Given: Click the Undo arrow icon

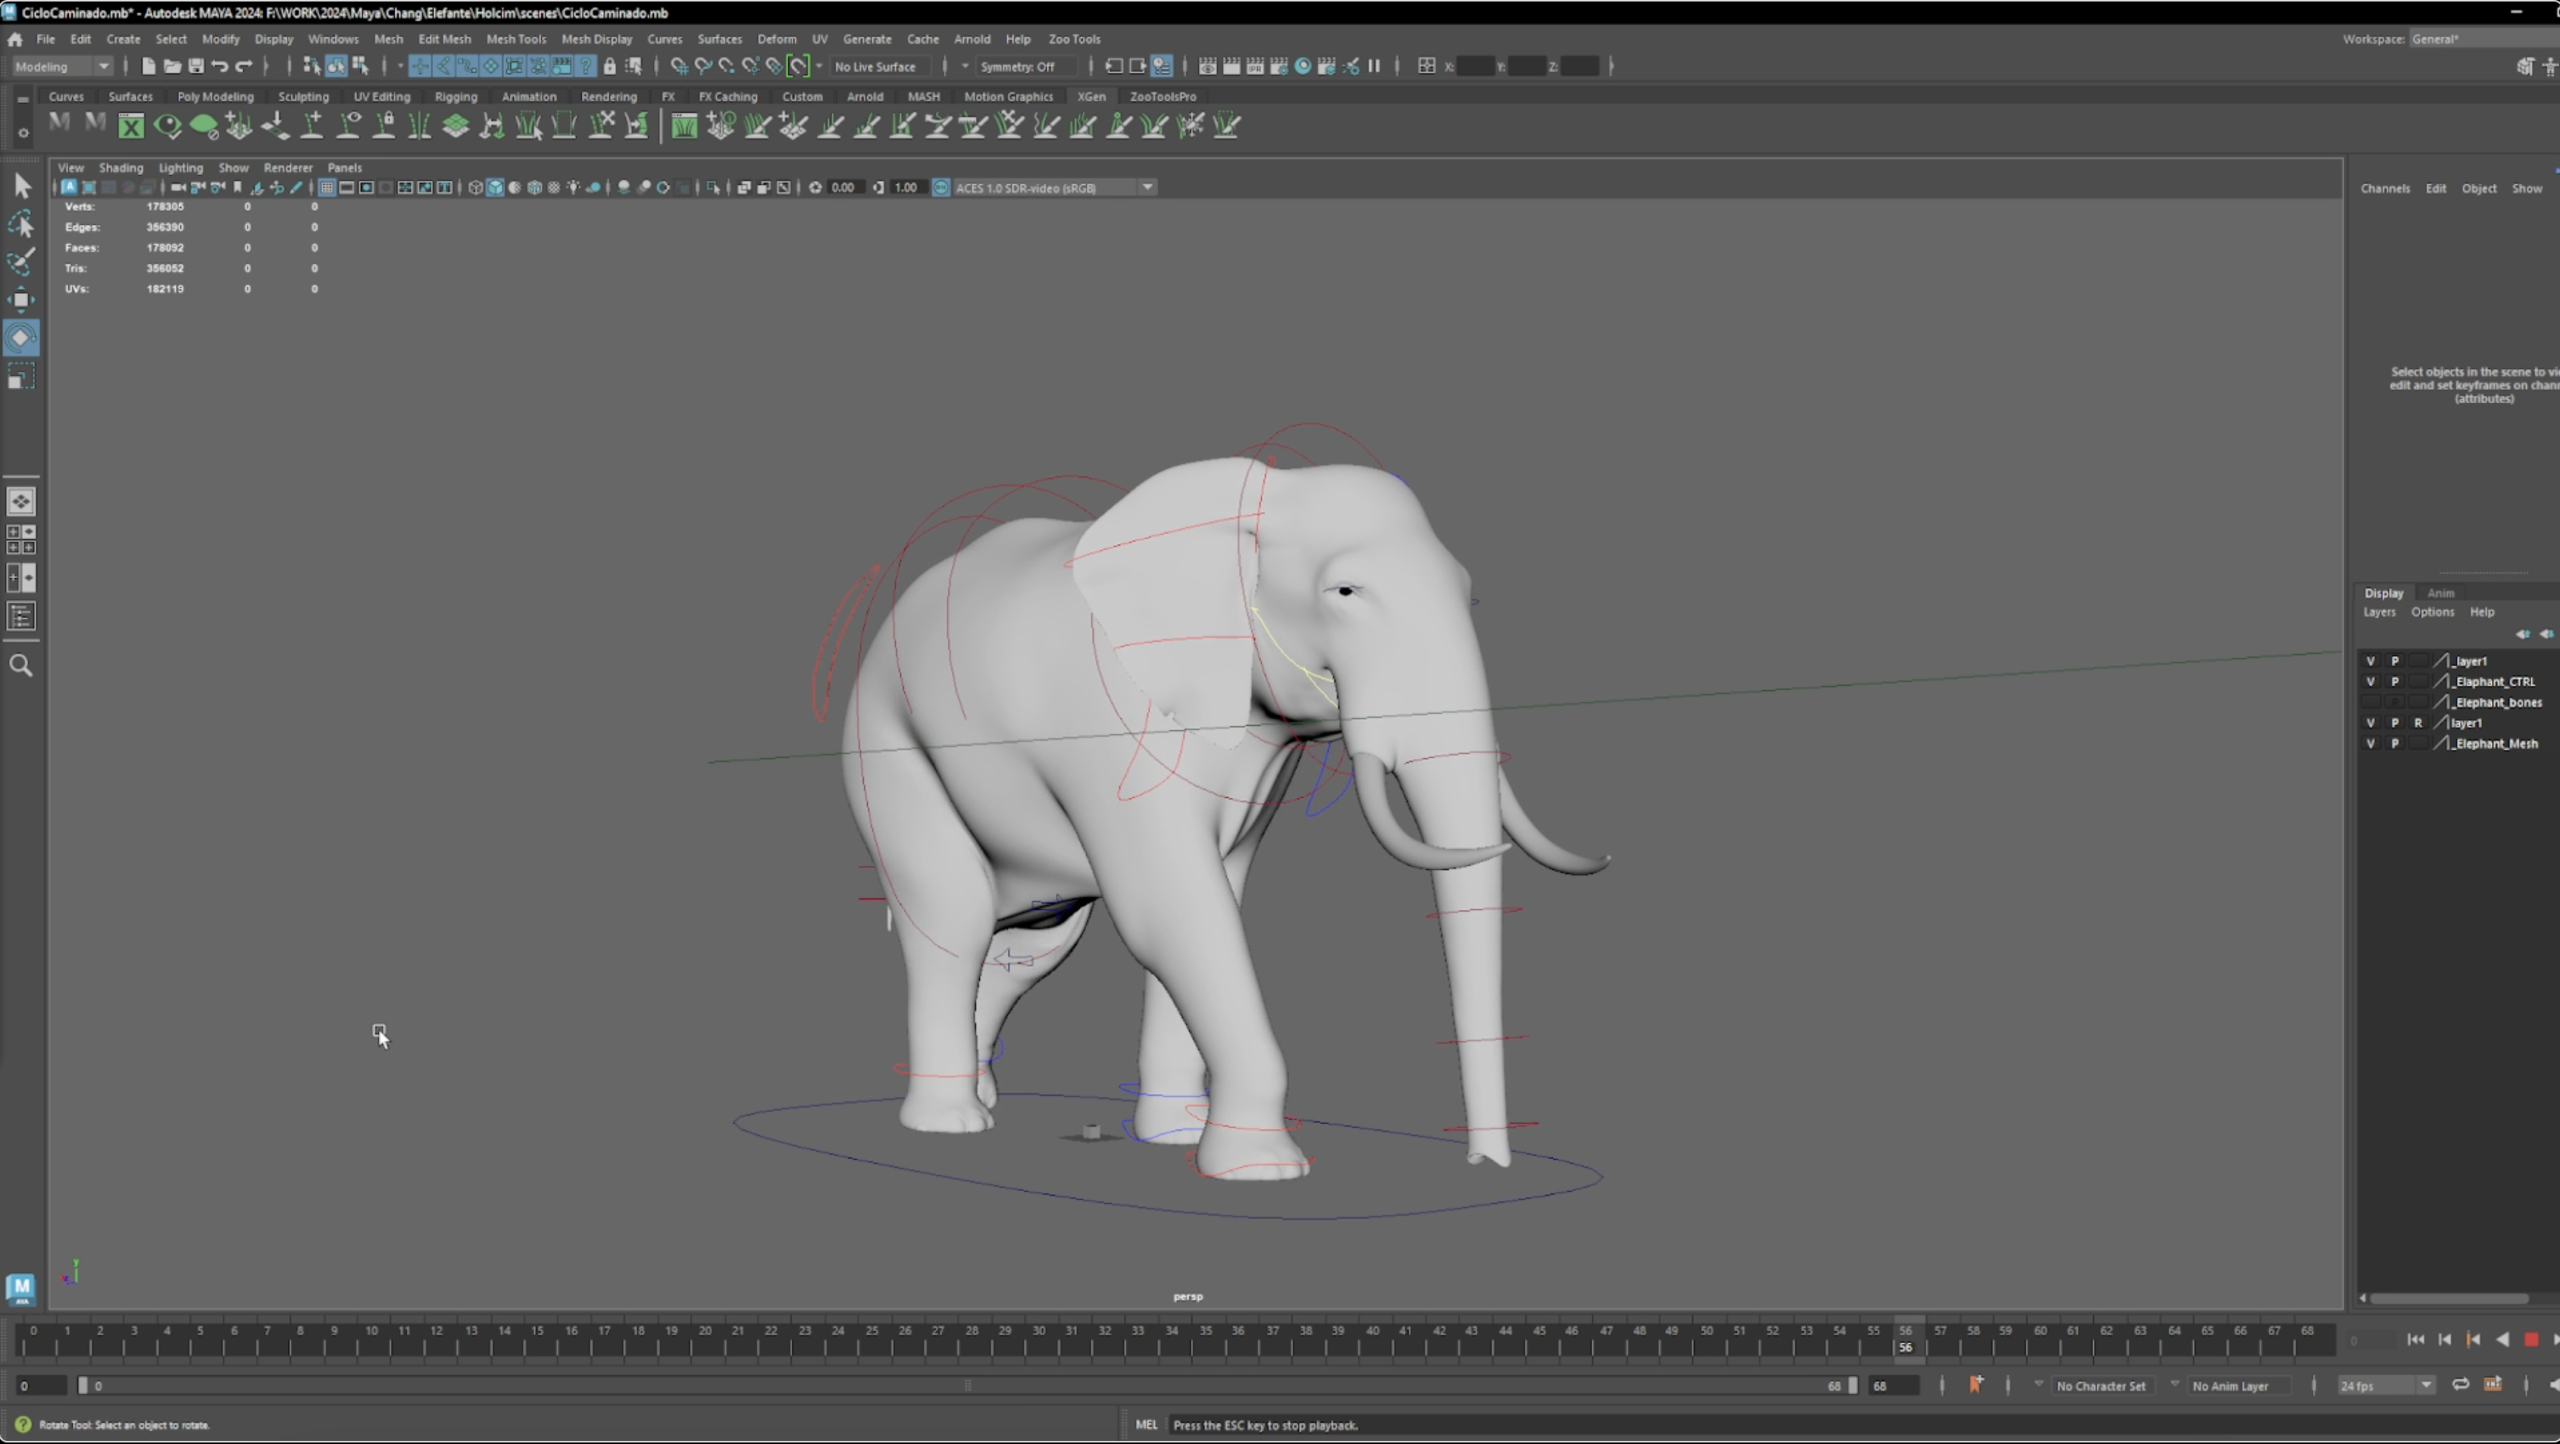Looking at the screenshot, I should [220, 66].
